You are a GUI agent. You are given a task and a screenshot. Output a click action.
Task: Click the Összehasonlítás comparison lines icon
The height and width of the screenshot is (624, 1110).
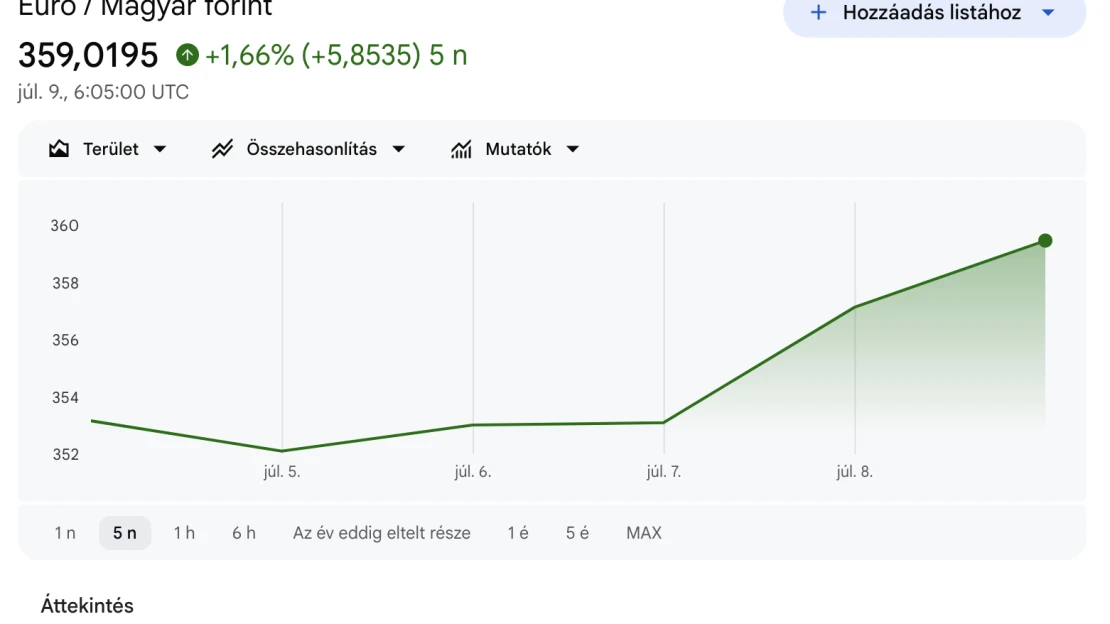(222, 149)
